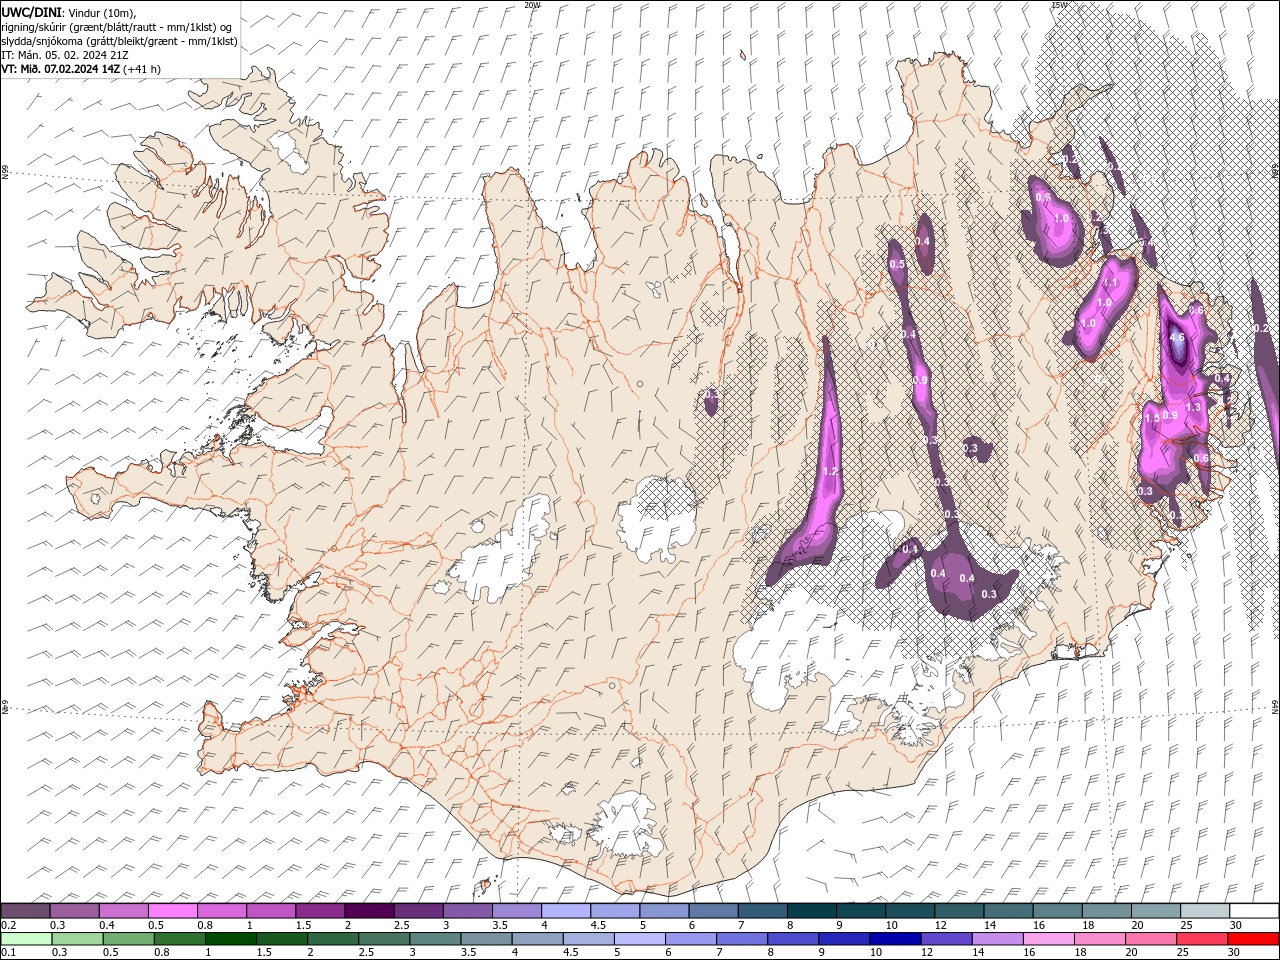Click the 0.5 precipitation value on the map
Image resolution: width=1280 pixels, height=960 pixels.
[897, 264]
